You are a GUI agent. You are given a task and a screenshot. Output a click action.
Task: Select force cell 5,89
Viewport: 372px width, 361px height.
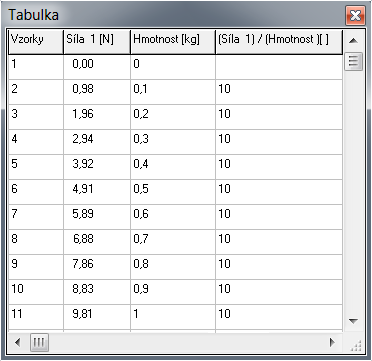click(x=97, y=217)
